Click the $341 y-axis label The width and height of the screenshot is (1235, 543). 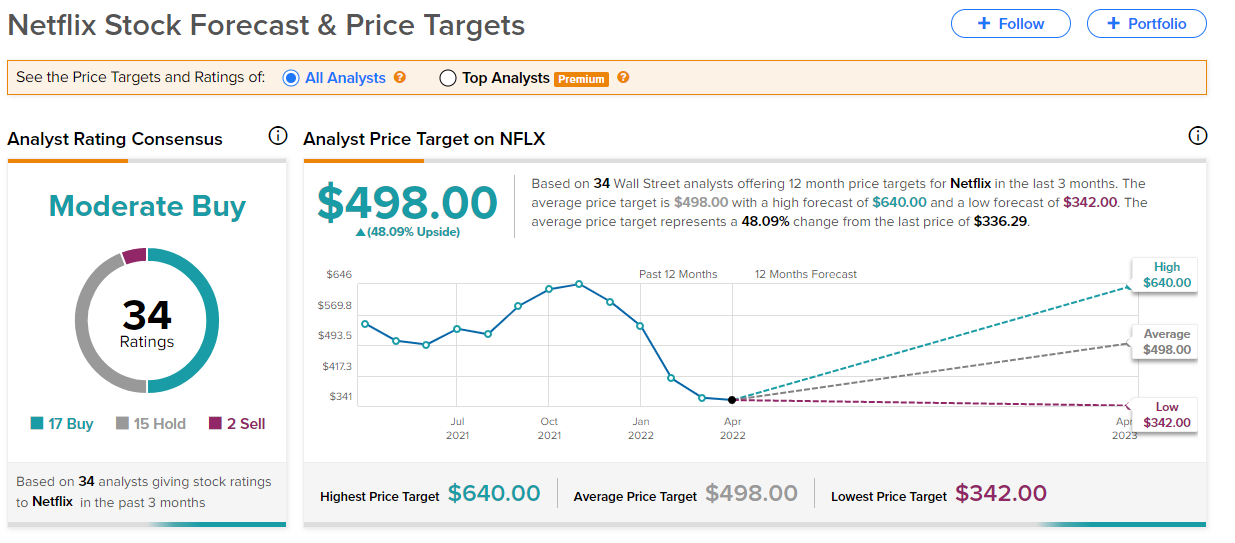tap(339, 397)
